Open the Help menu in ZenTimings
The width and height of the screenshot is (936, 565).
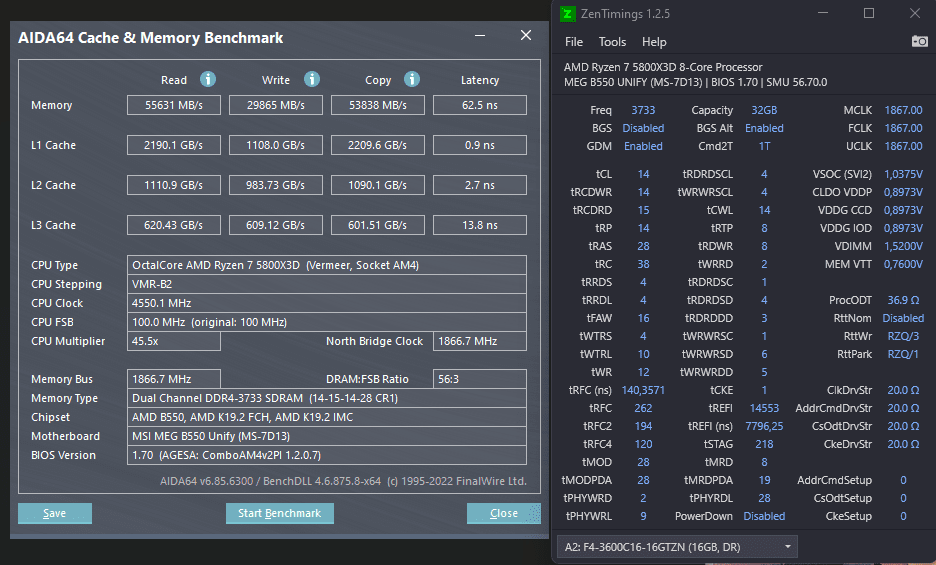[654, 42]
